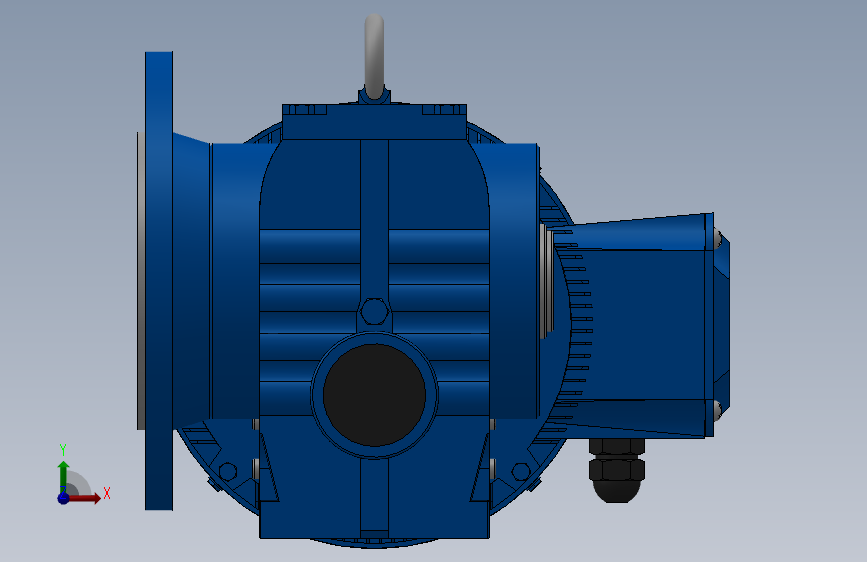Select the hex plug above the shaft bore
The image size is (867, 562).
[374, 311]
